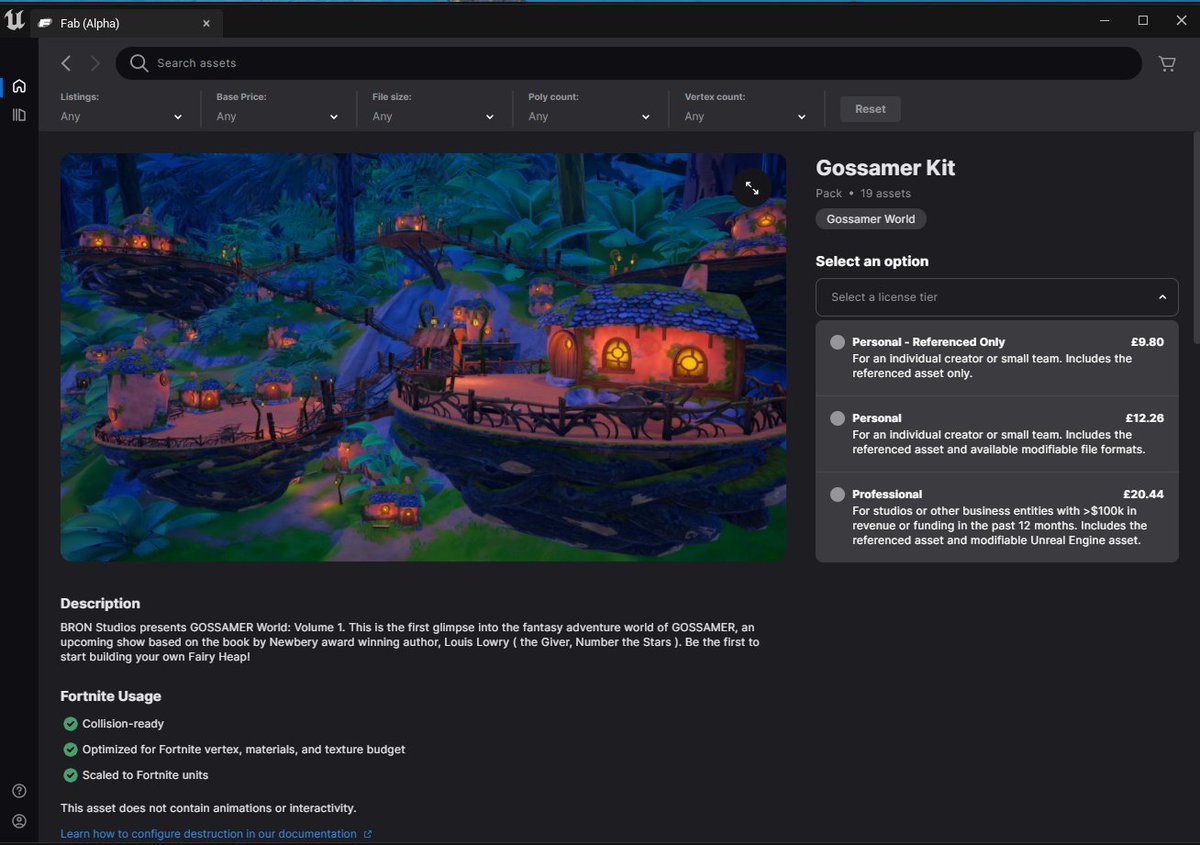The height and width of the screenshot is (845, 1200).
Task: Open the Home sidebar icon
Action: pyautogui.click(x=19, y=86)
